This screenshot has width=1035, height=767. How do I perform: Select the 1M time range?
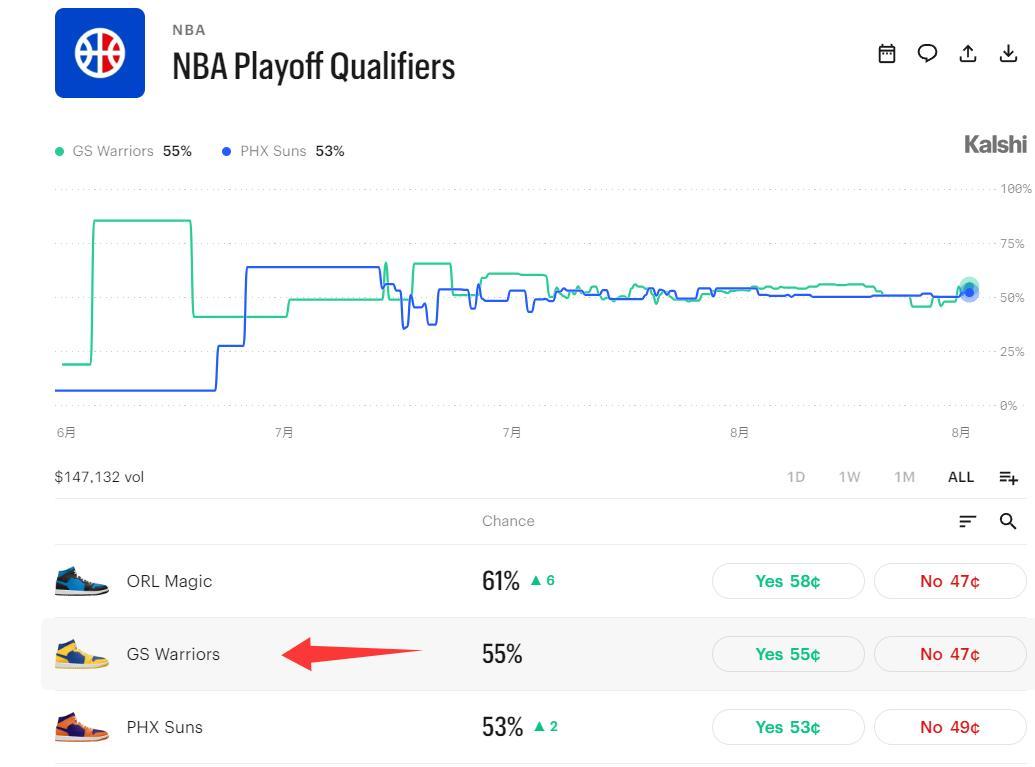tap(904, 477)
